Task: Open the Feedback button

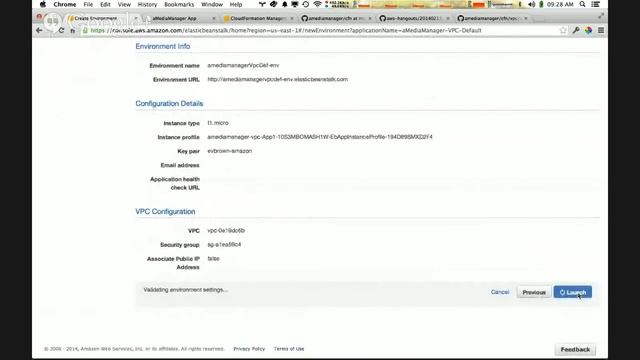Action: tap(575, 349)
